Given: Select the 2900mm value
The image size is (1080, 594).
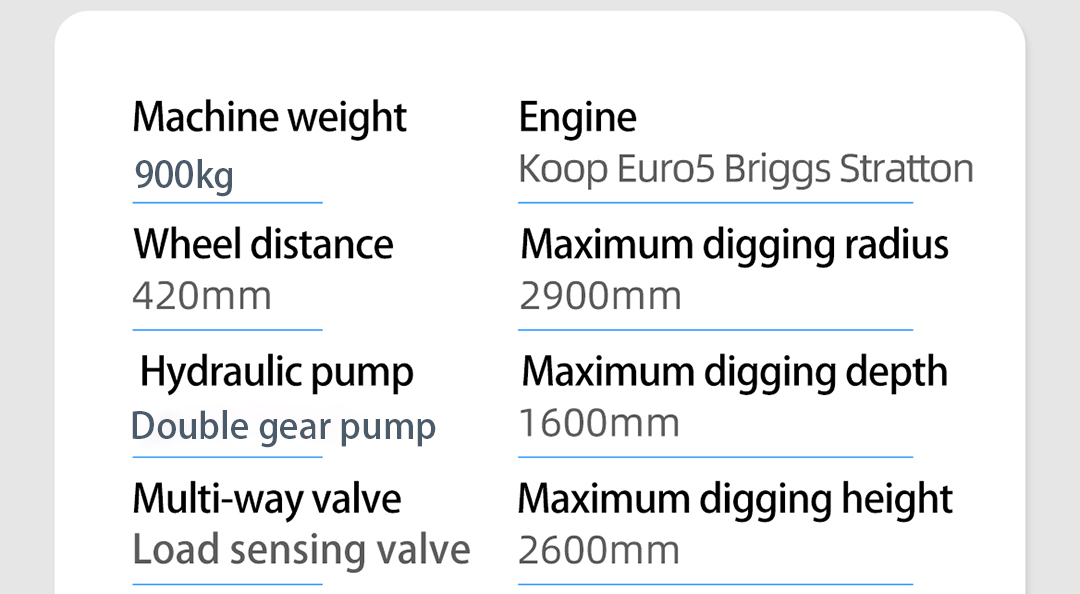Looking at the screenshot, I should click(x=600, y=296).
